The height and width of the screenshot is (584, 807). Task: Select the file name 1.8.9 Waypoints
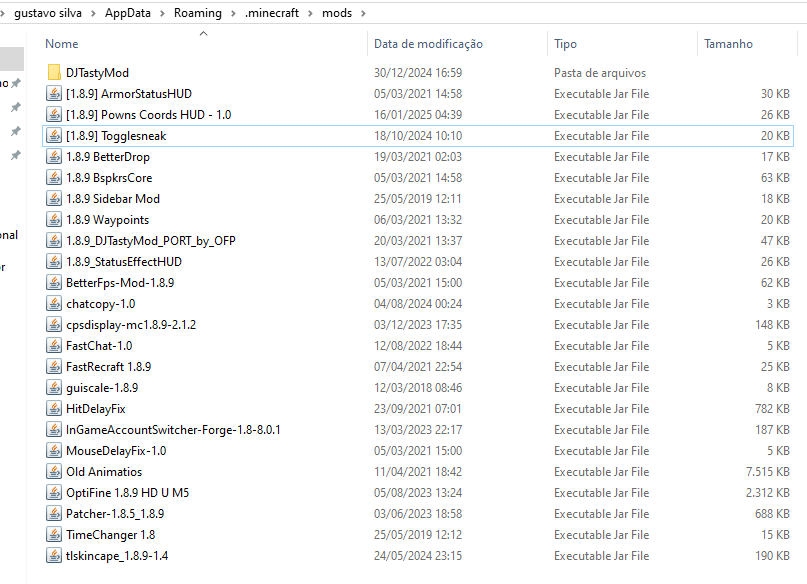click(x=108, y=220)
